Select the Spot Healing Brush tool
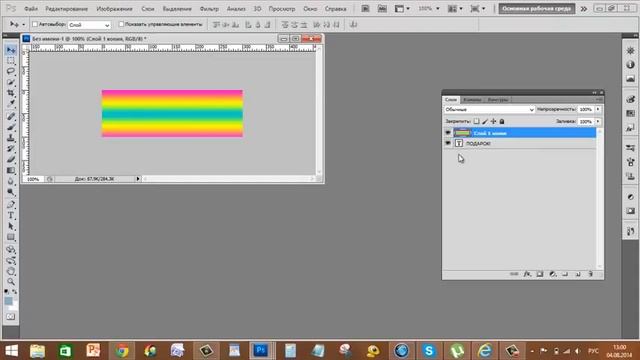This screenshot has width=640, height=360. click(x=11, y=116)
